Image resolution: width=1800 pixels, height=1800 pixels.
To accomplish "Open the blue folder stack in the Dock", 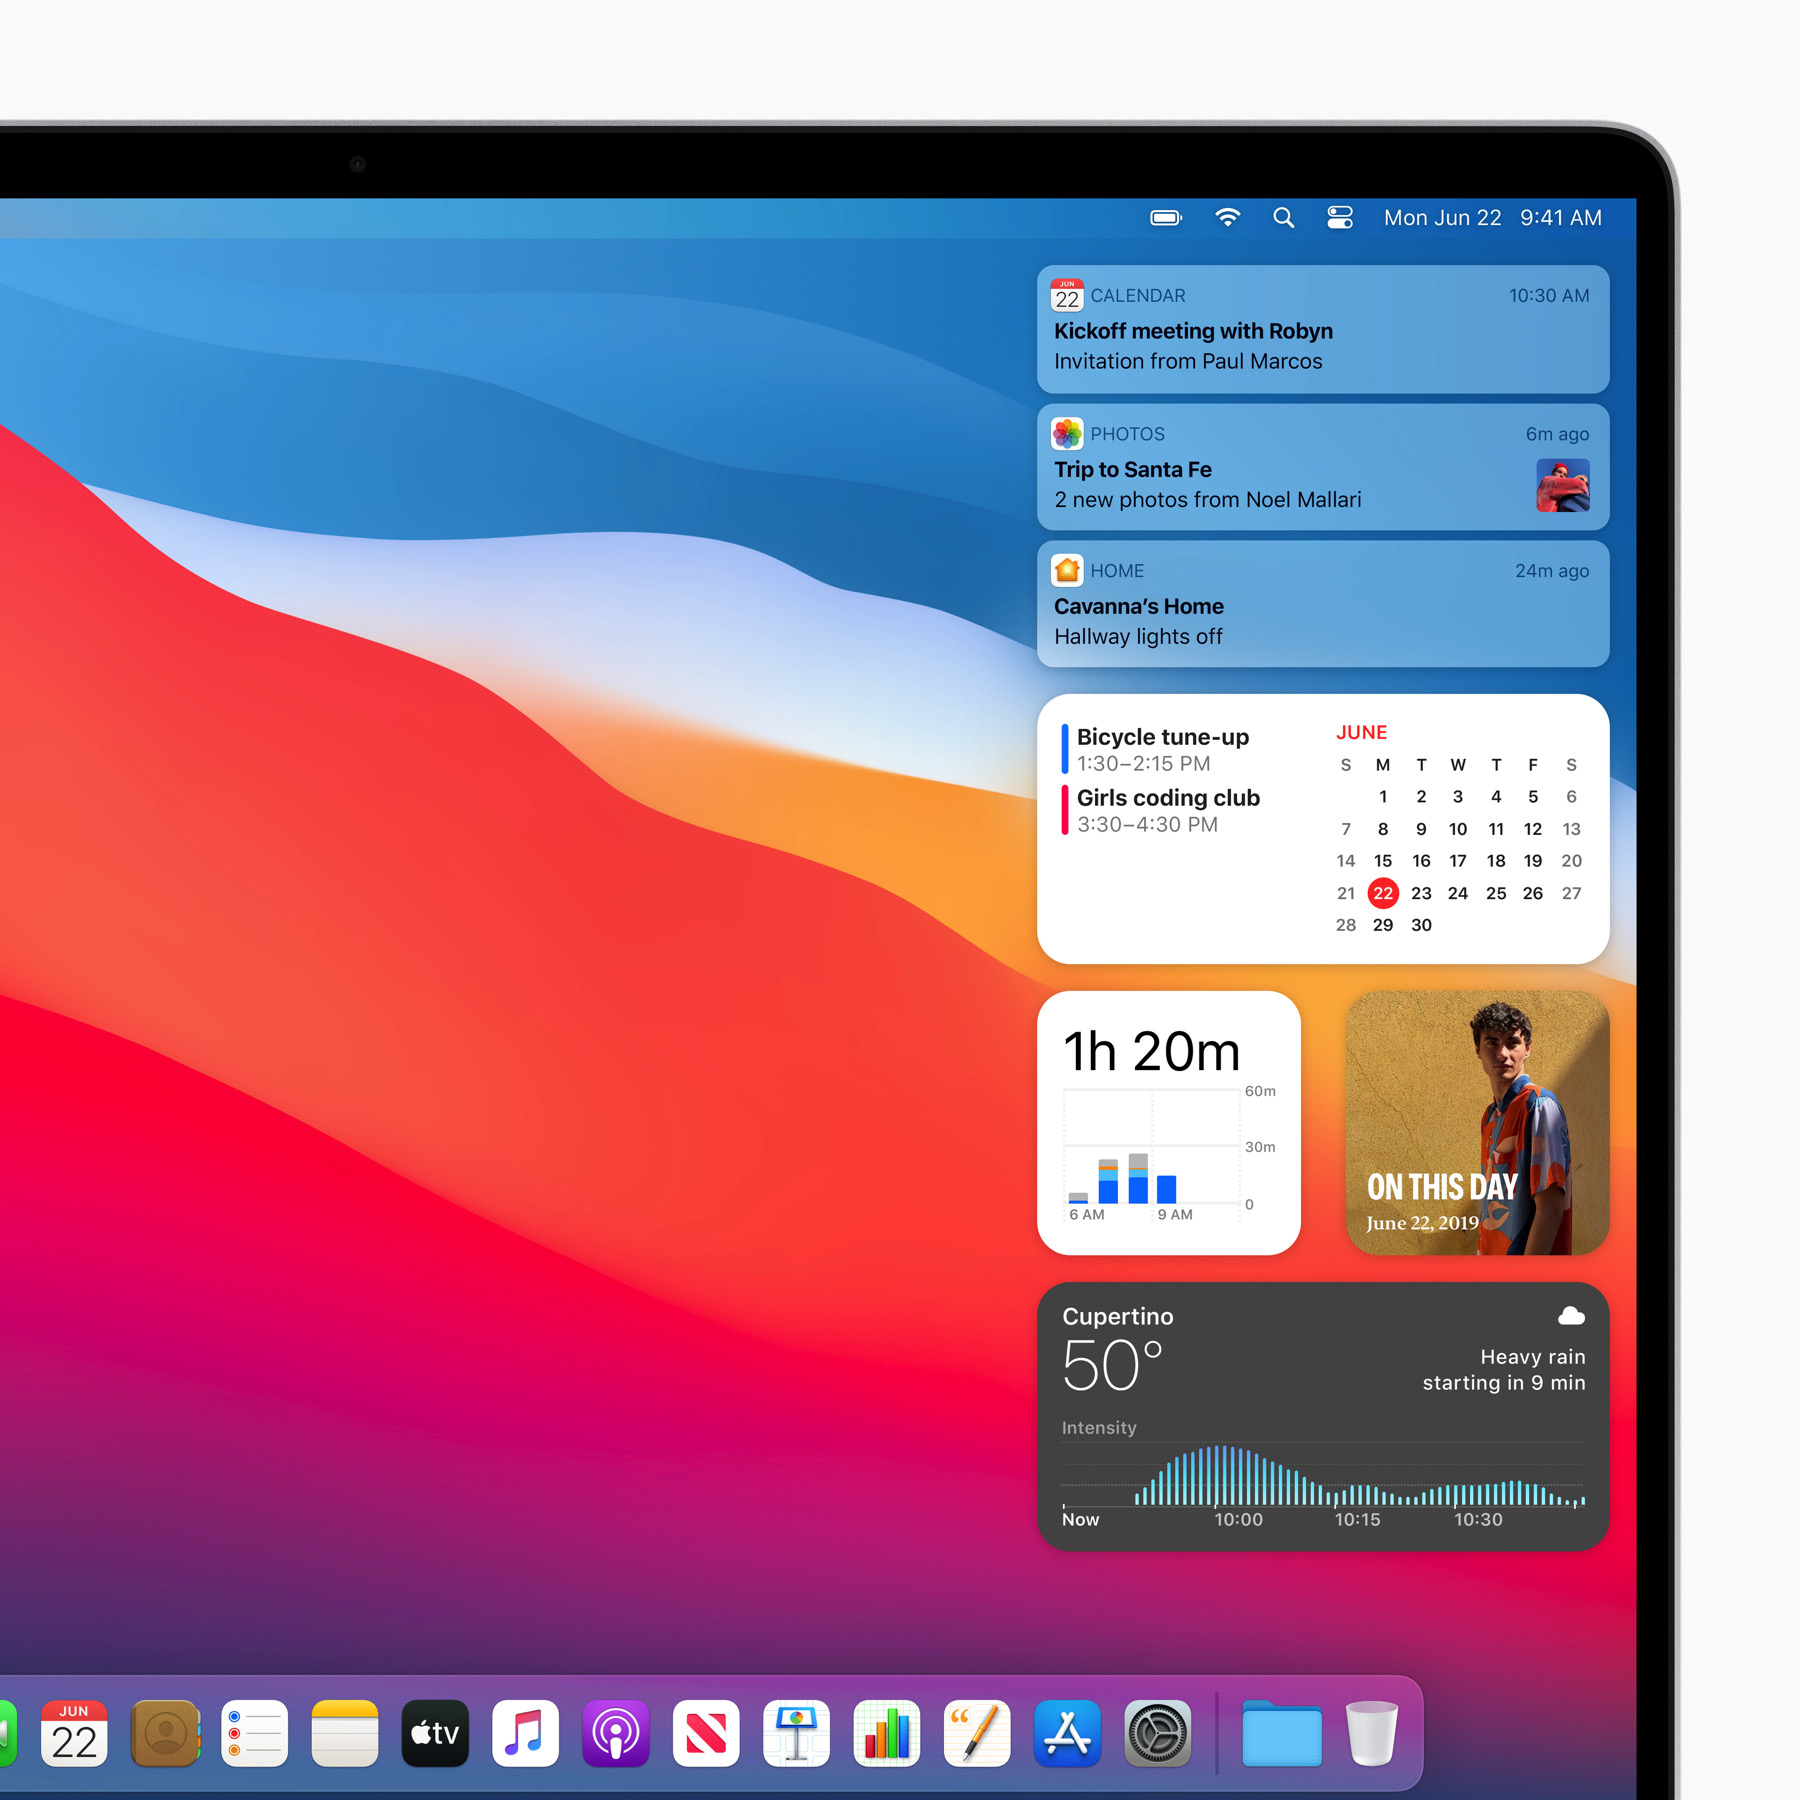I will [x=1281, y=1733].
